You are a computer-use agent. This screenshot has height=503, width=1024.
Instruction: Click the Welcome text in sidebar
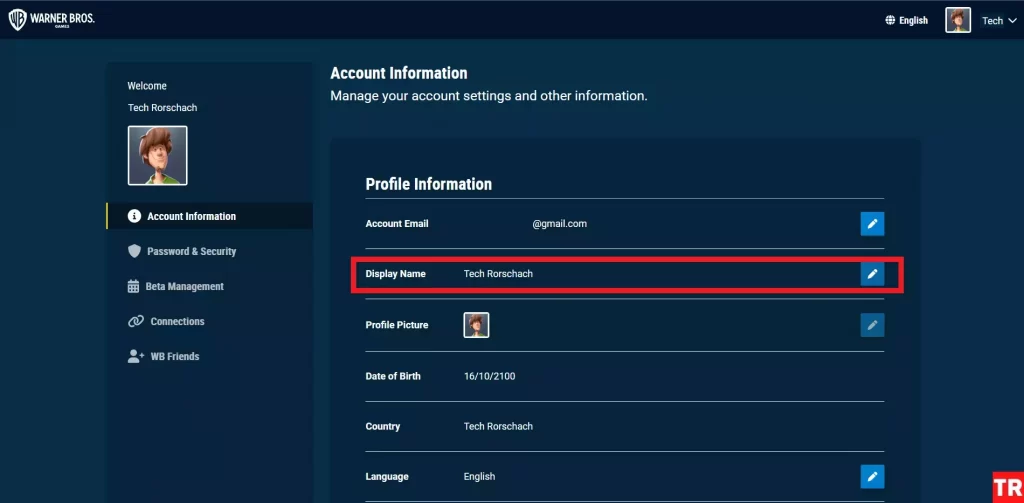pyautogui.click(x=147, y=86)
